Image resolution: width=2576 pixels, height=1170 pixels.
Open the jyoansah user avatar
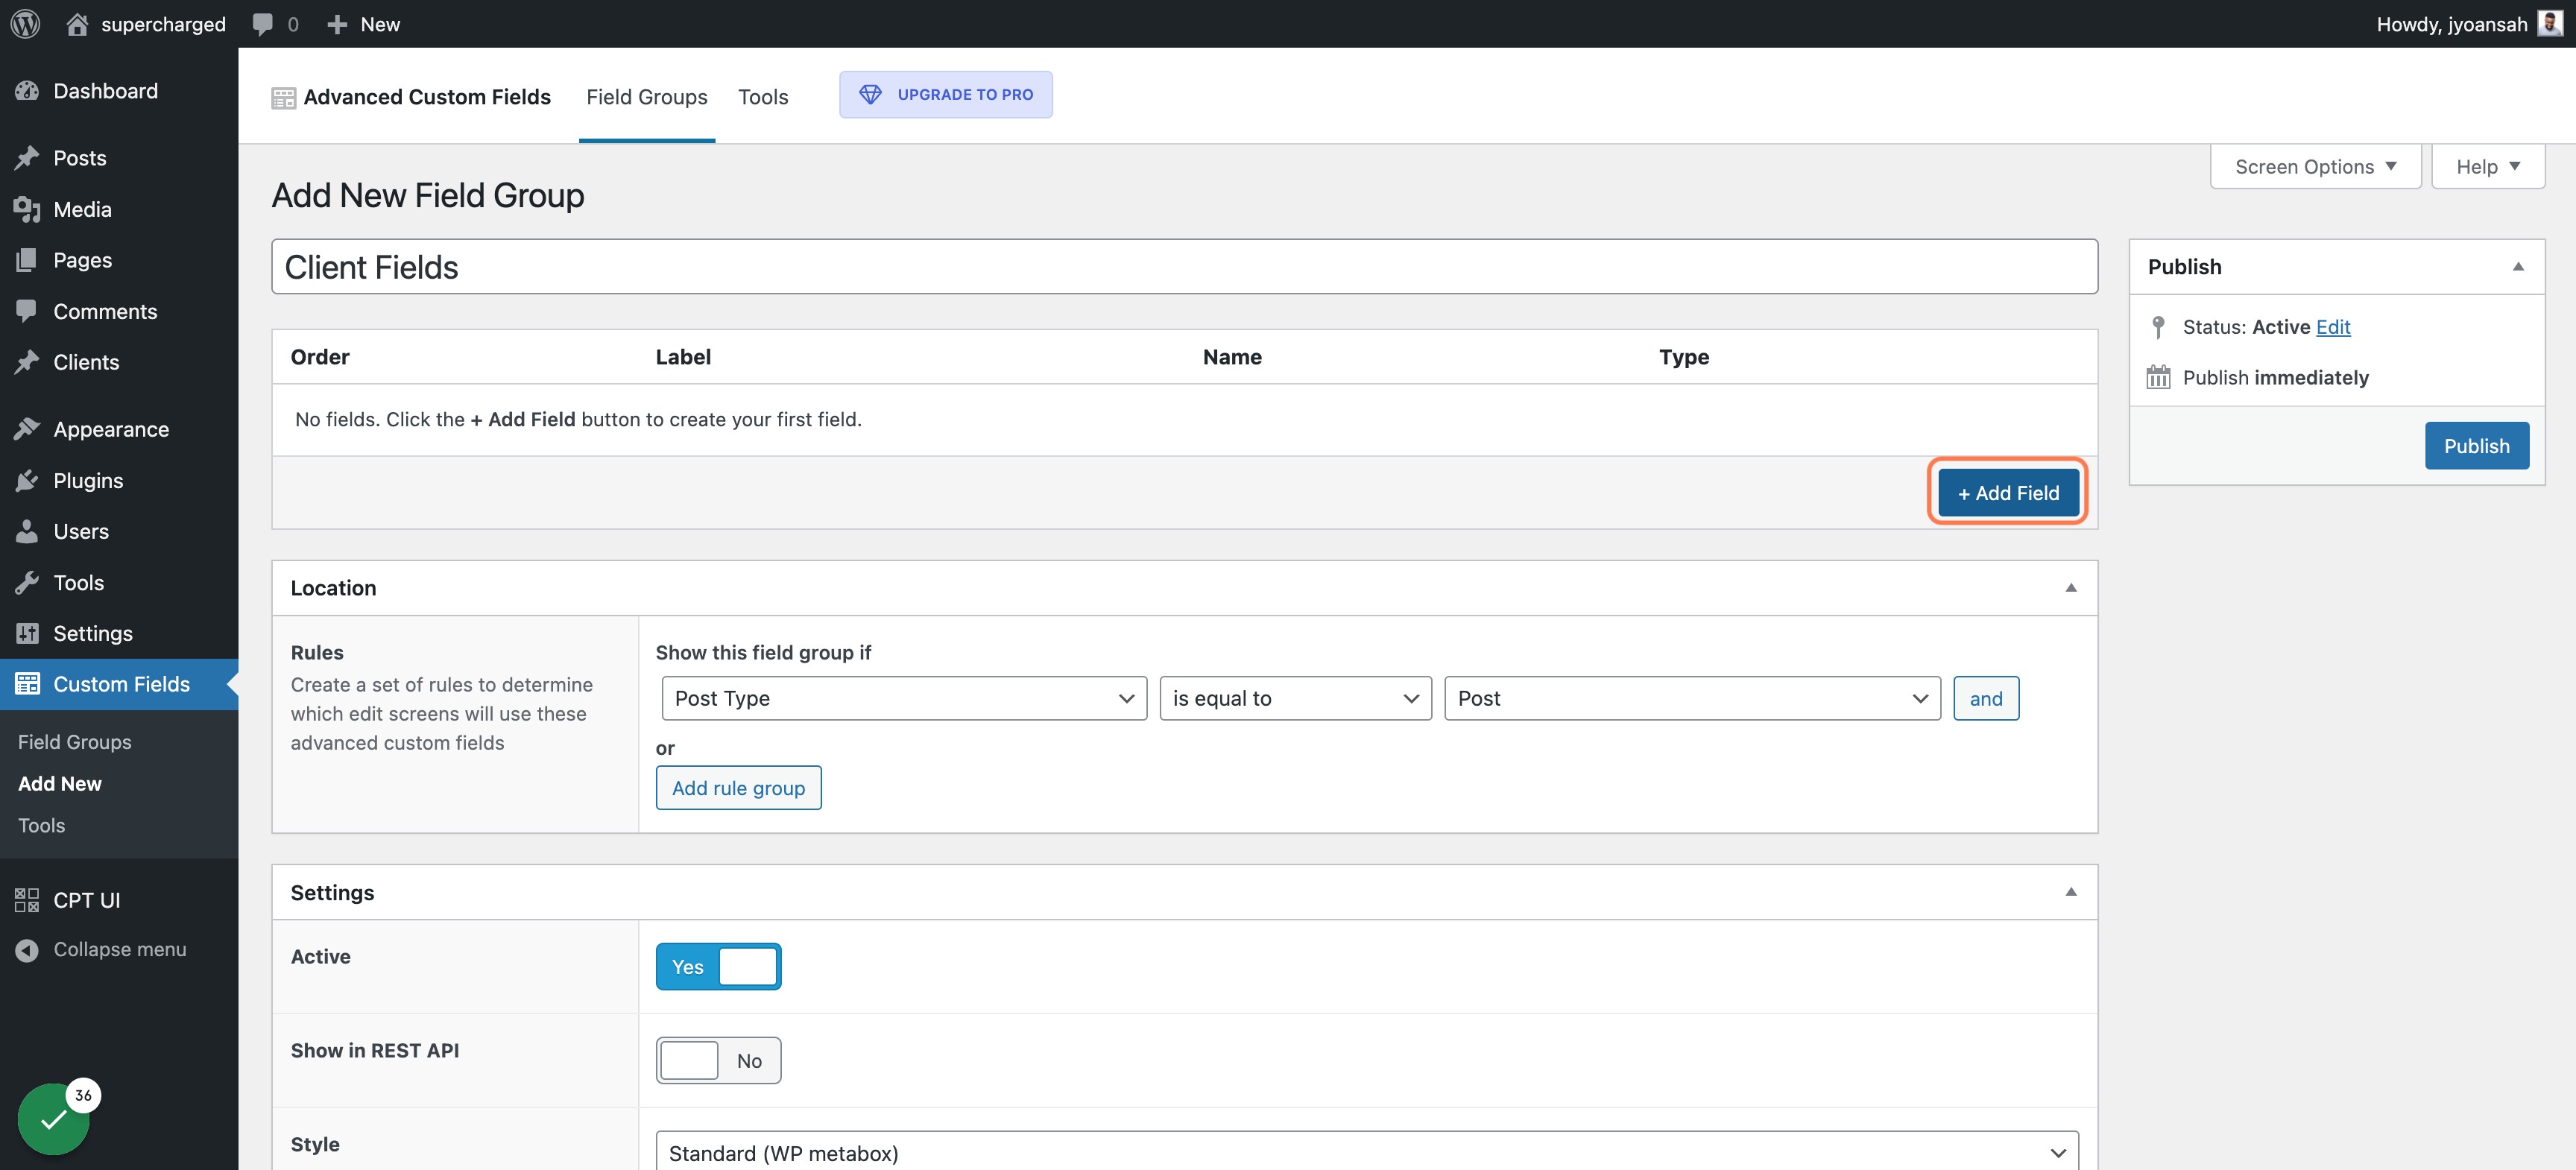point(2549,24)
